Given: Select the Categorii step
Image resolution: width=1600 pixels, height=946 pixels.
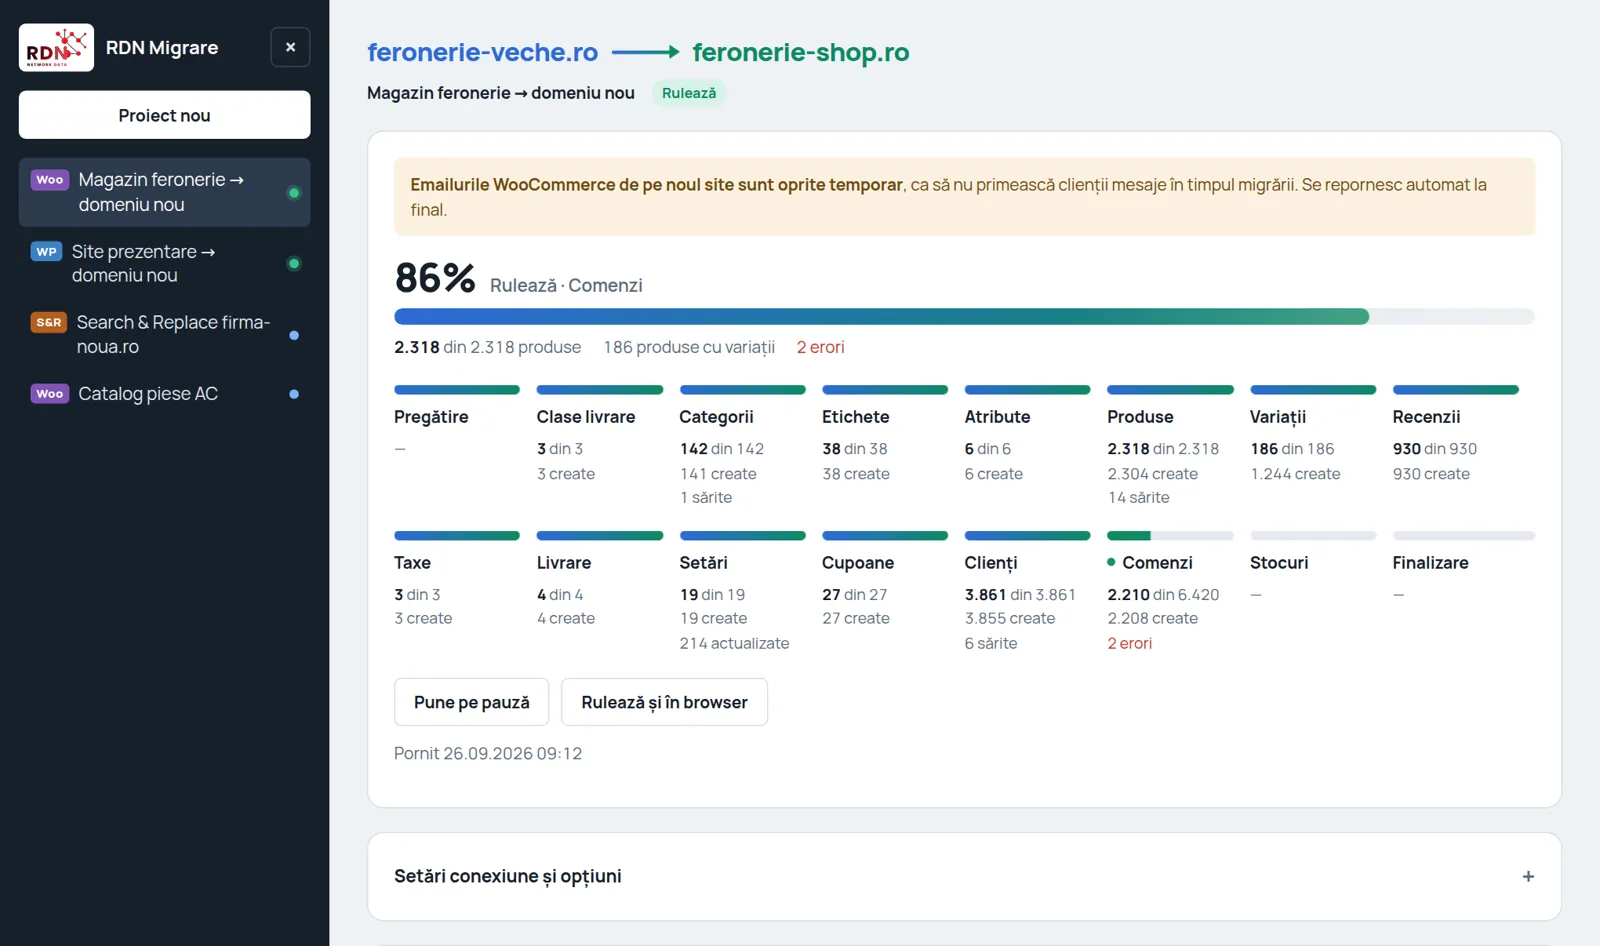Looking at the screenshot, I should pyautogui.click(x=716, y=417).
